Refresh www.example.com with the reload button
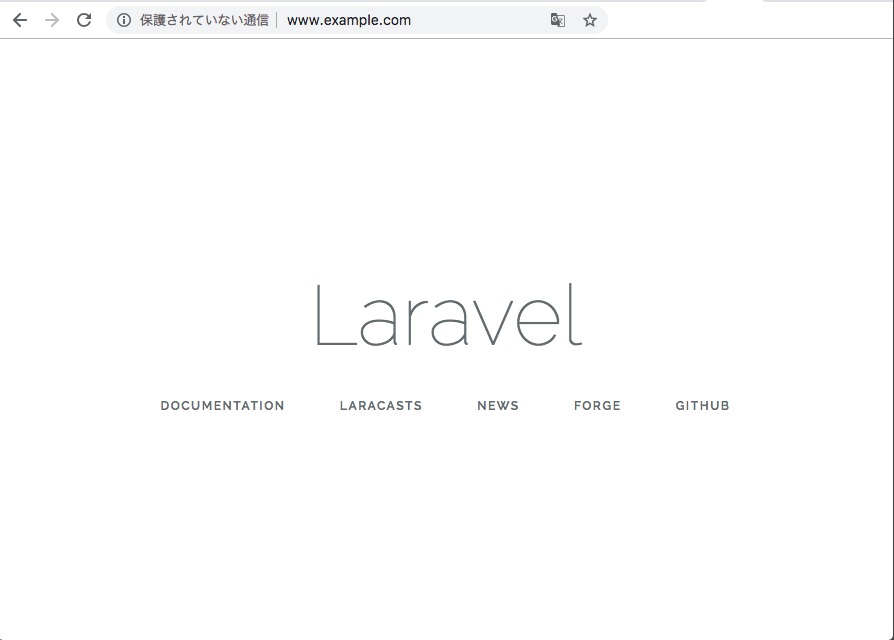Screen dimensions: 894x640 [x=84, y=19]
